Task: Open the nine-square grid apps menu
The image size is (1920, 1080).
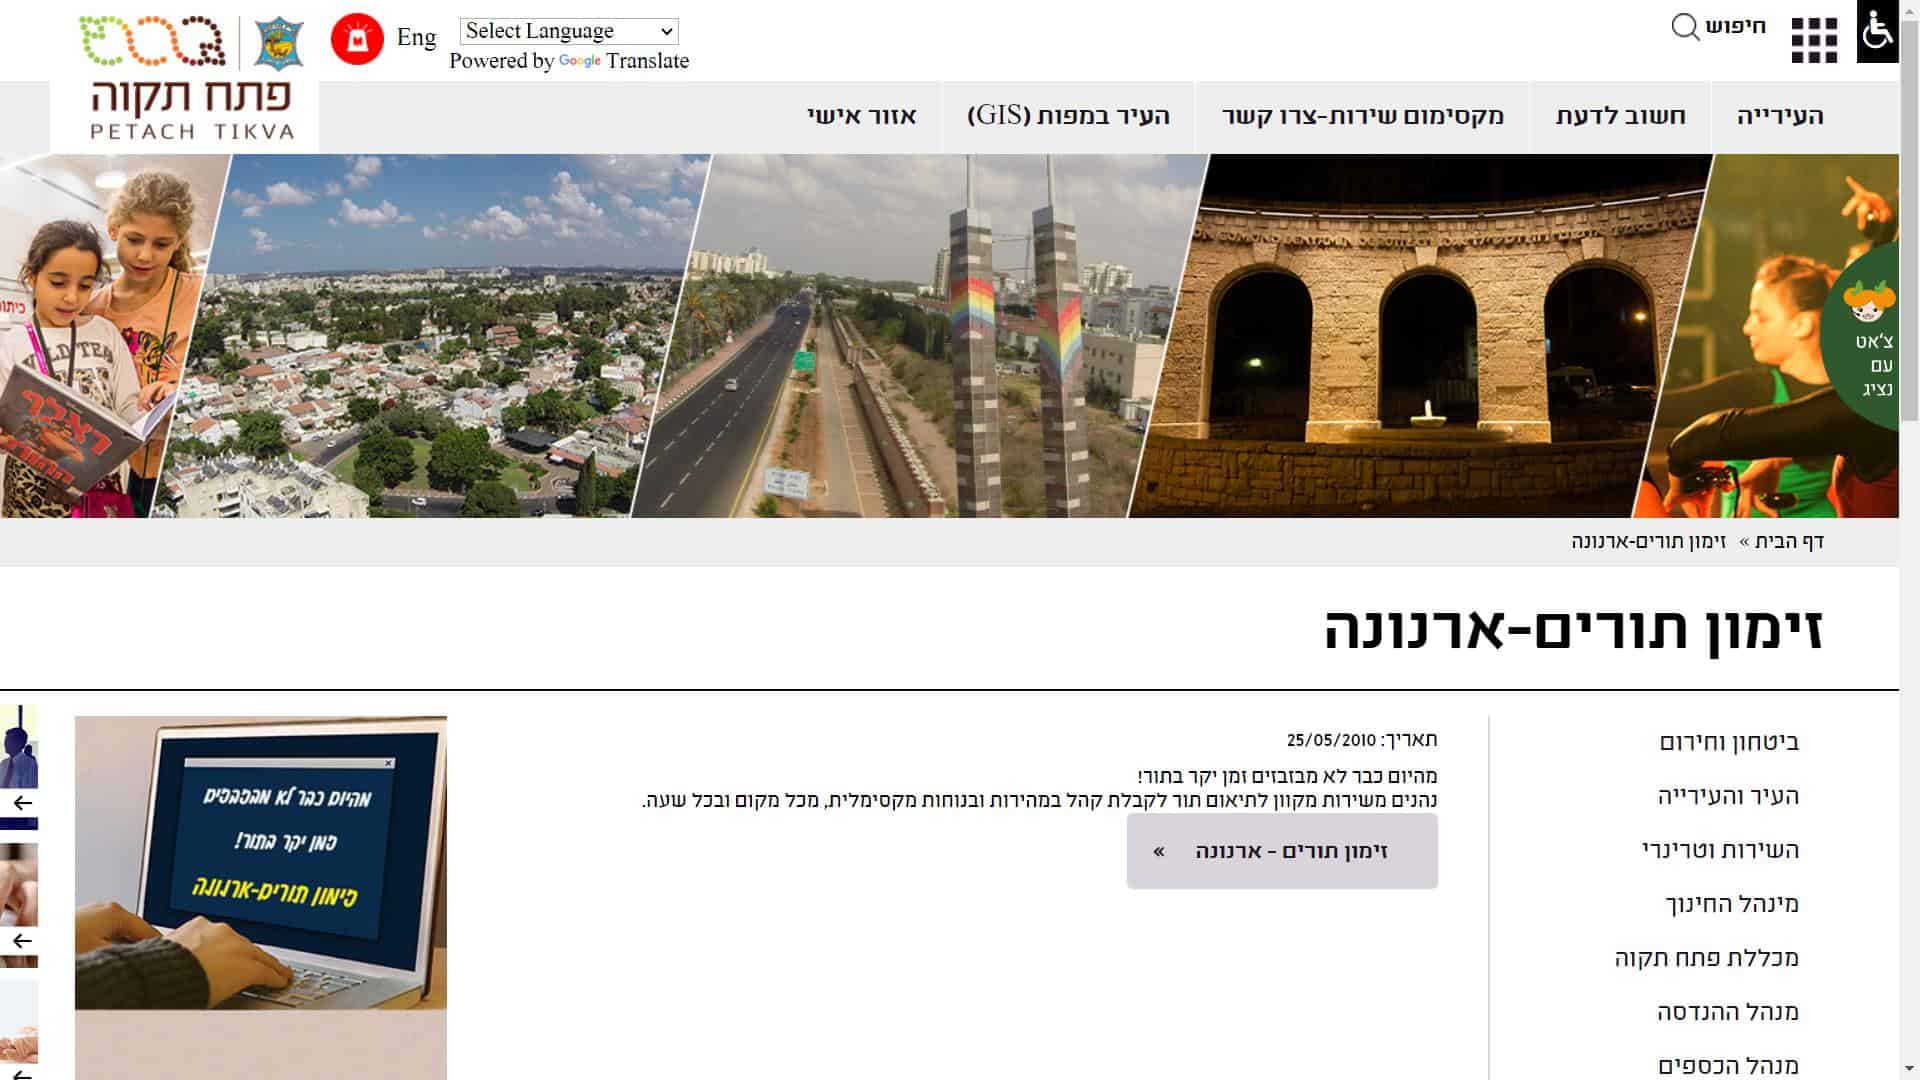Action: pos(1814,41)
